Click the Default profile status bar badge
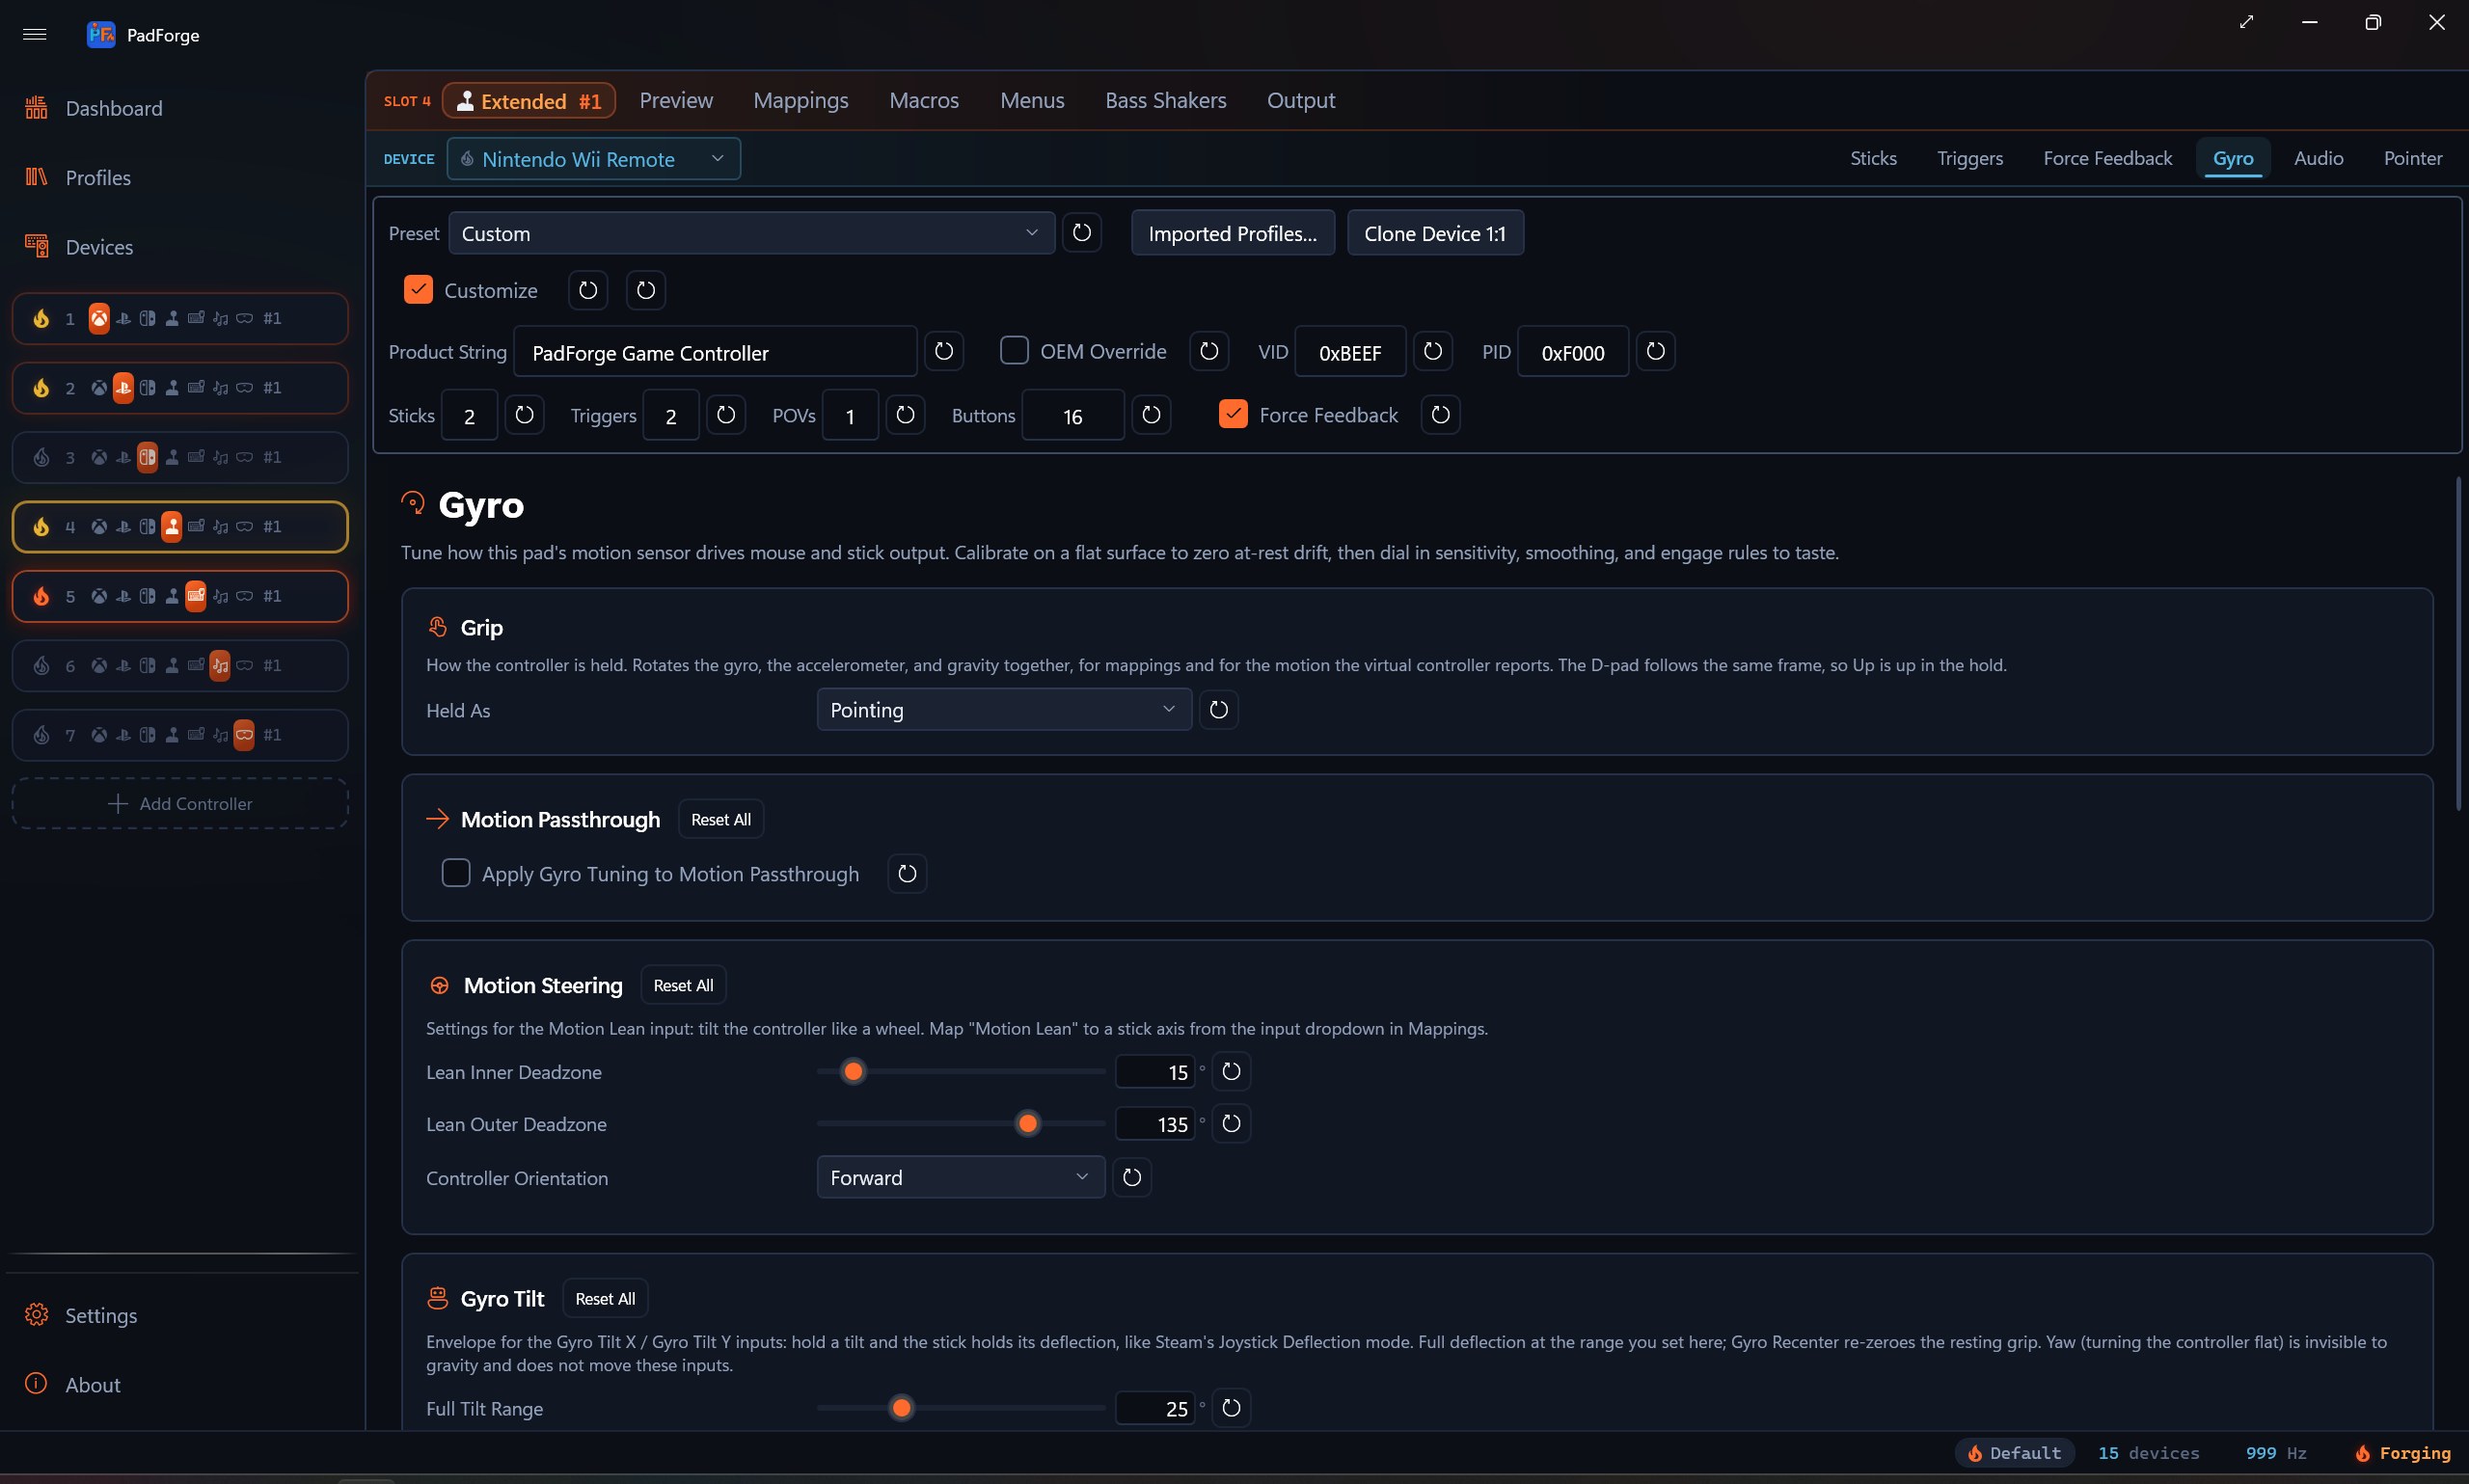Viewport: 2469px width, 1484px height. (x=2014, y=1452)
